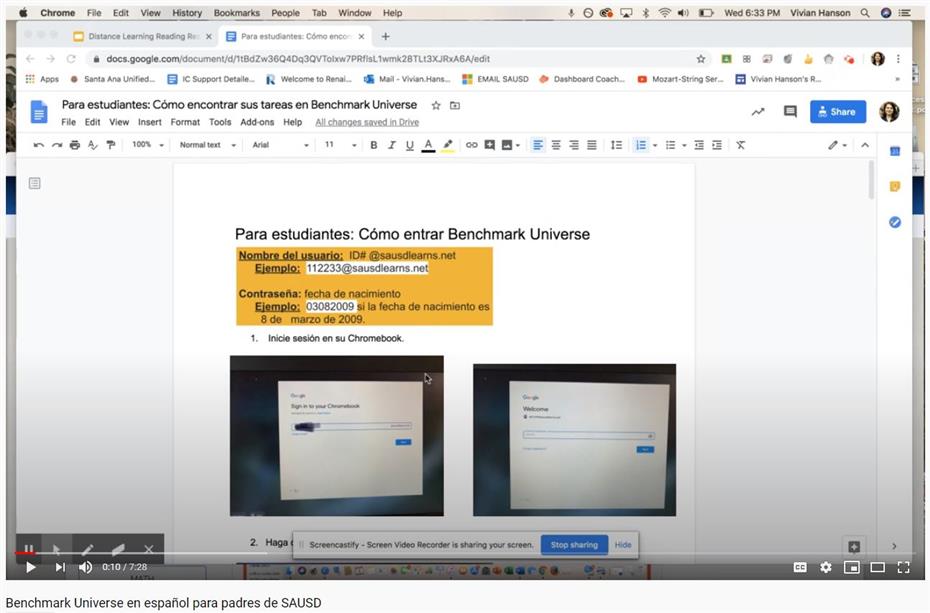The image size is (930, 613).
Task: Select right align
Action: (574, 145)
